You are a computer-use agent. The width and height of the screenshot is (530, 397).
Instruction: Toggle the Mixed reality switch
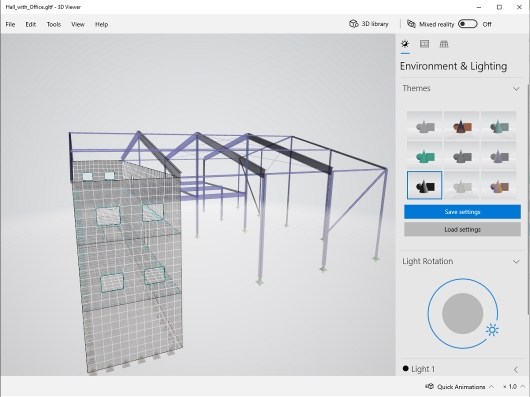467,24
